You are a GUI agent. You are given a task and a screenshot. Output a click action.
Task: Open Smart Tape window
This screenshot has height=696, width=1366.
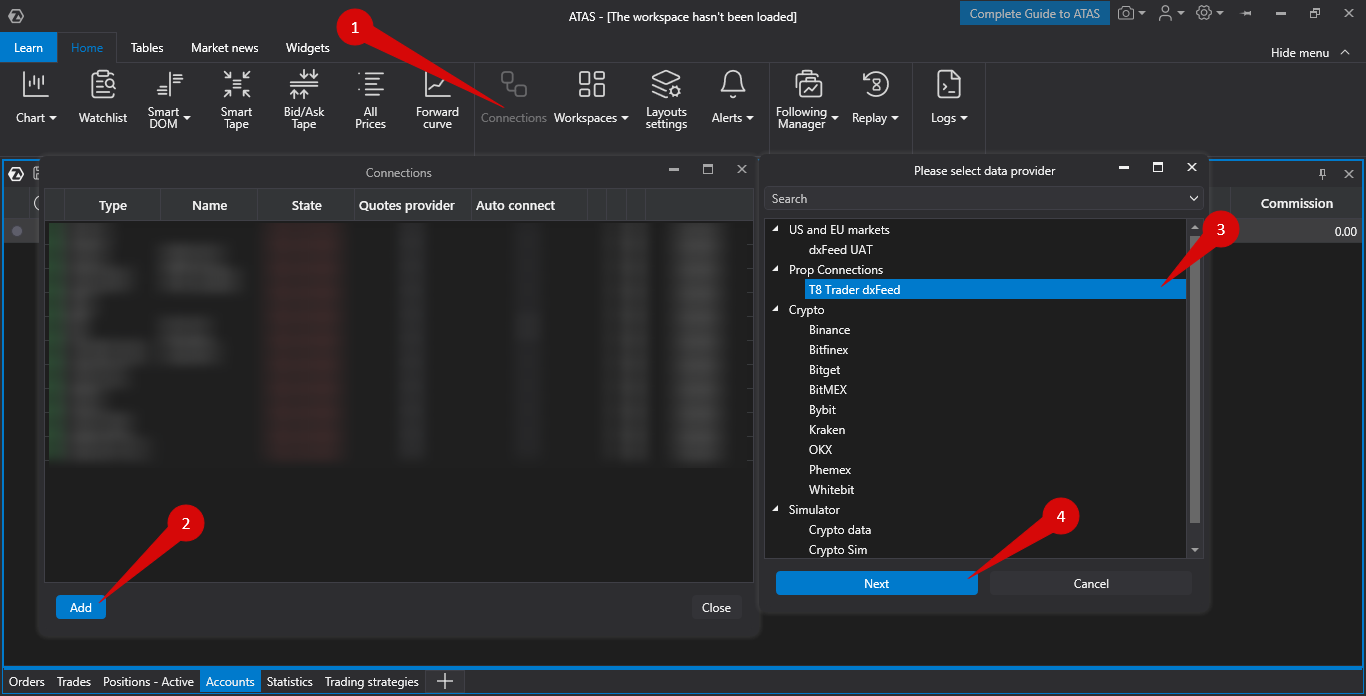[237, 100]
